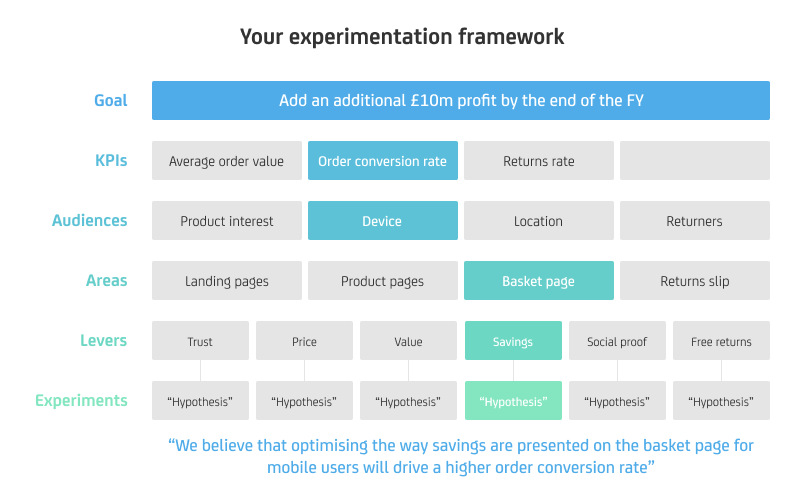Open the highlighted green Hypothesis experiment

[x=513, y=401]
